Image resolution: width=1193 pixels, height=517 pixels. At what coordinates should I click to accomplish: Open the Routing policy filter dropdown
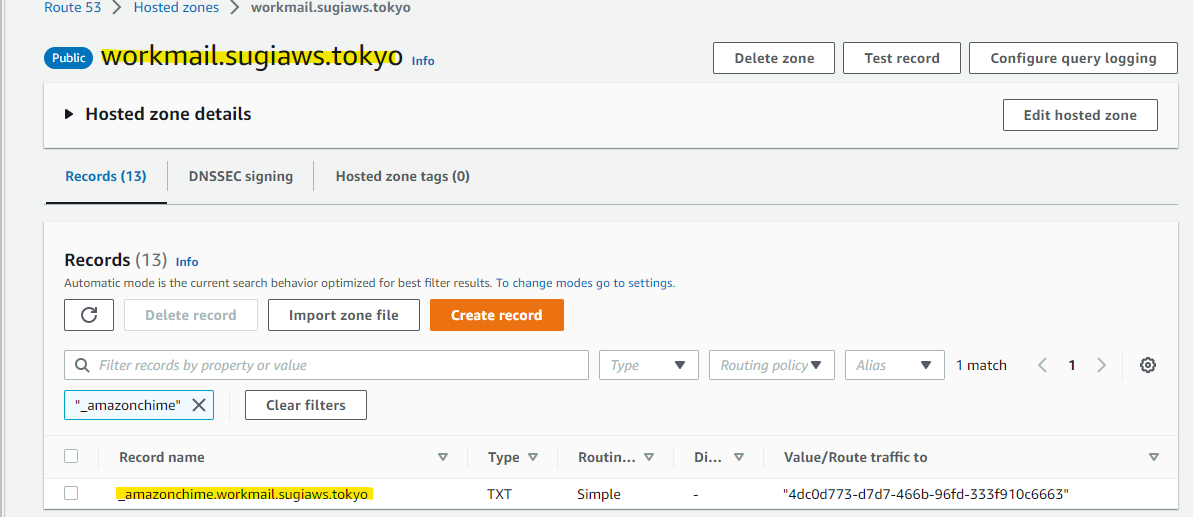[771, 365]
